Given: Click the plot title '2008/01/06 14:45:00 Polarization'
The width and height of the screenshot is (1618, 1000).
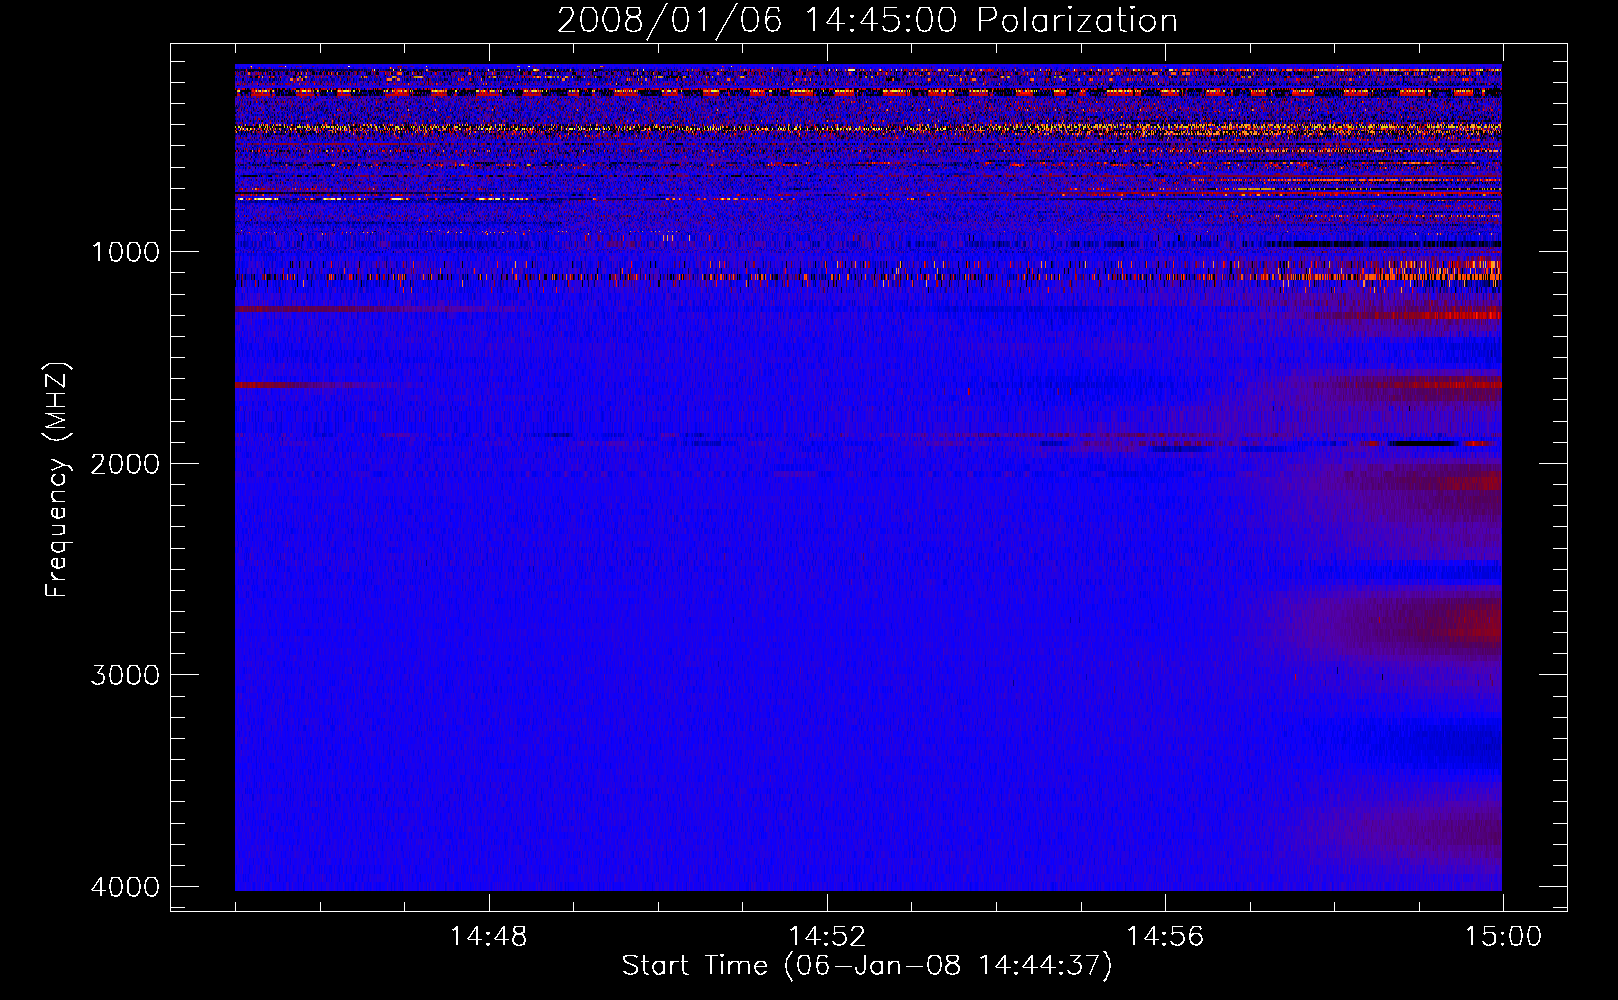Looking at the screenshot, I should (x=867, y=20).
